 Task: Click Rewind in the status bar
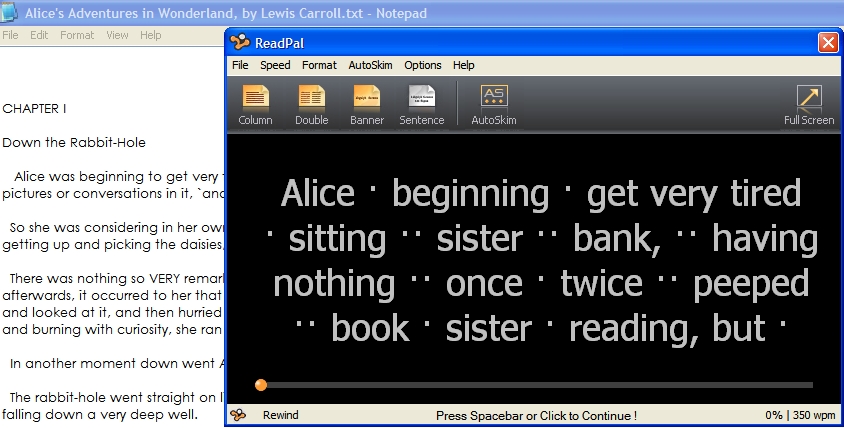[280, 415]
